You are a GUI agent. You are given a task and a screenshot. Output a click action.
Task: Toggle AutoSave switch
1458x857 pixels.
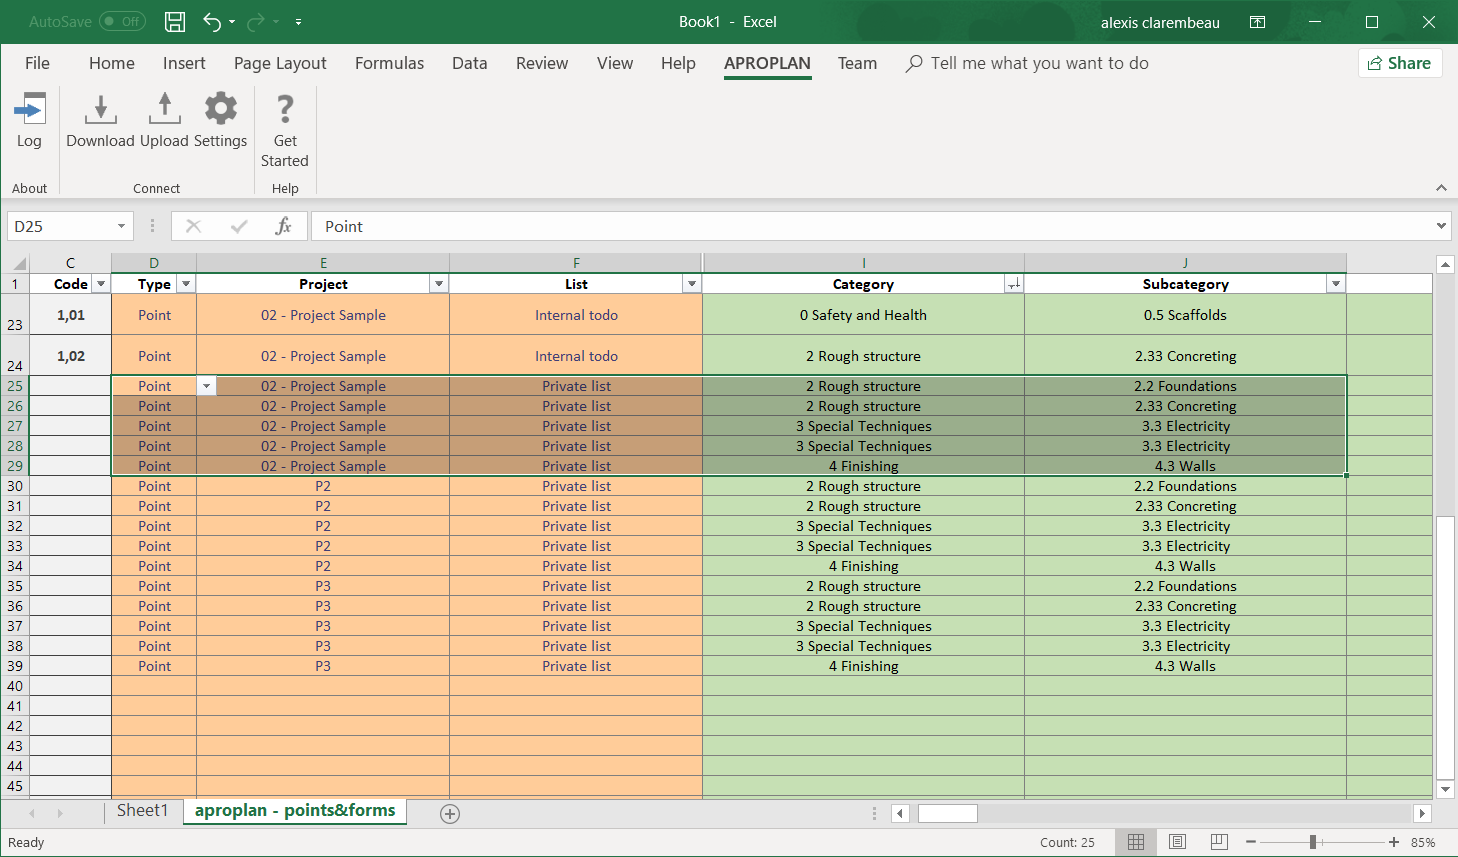(122, 22)
